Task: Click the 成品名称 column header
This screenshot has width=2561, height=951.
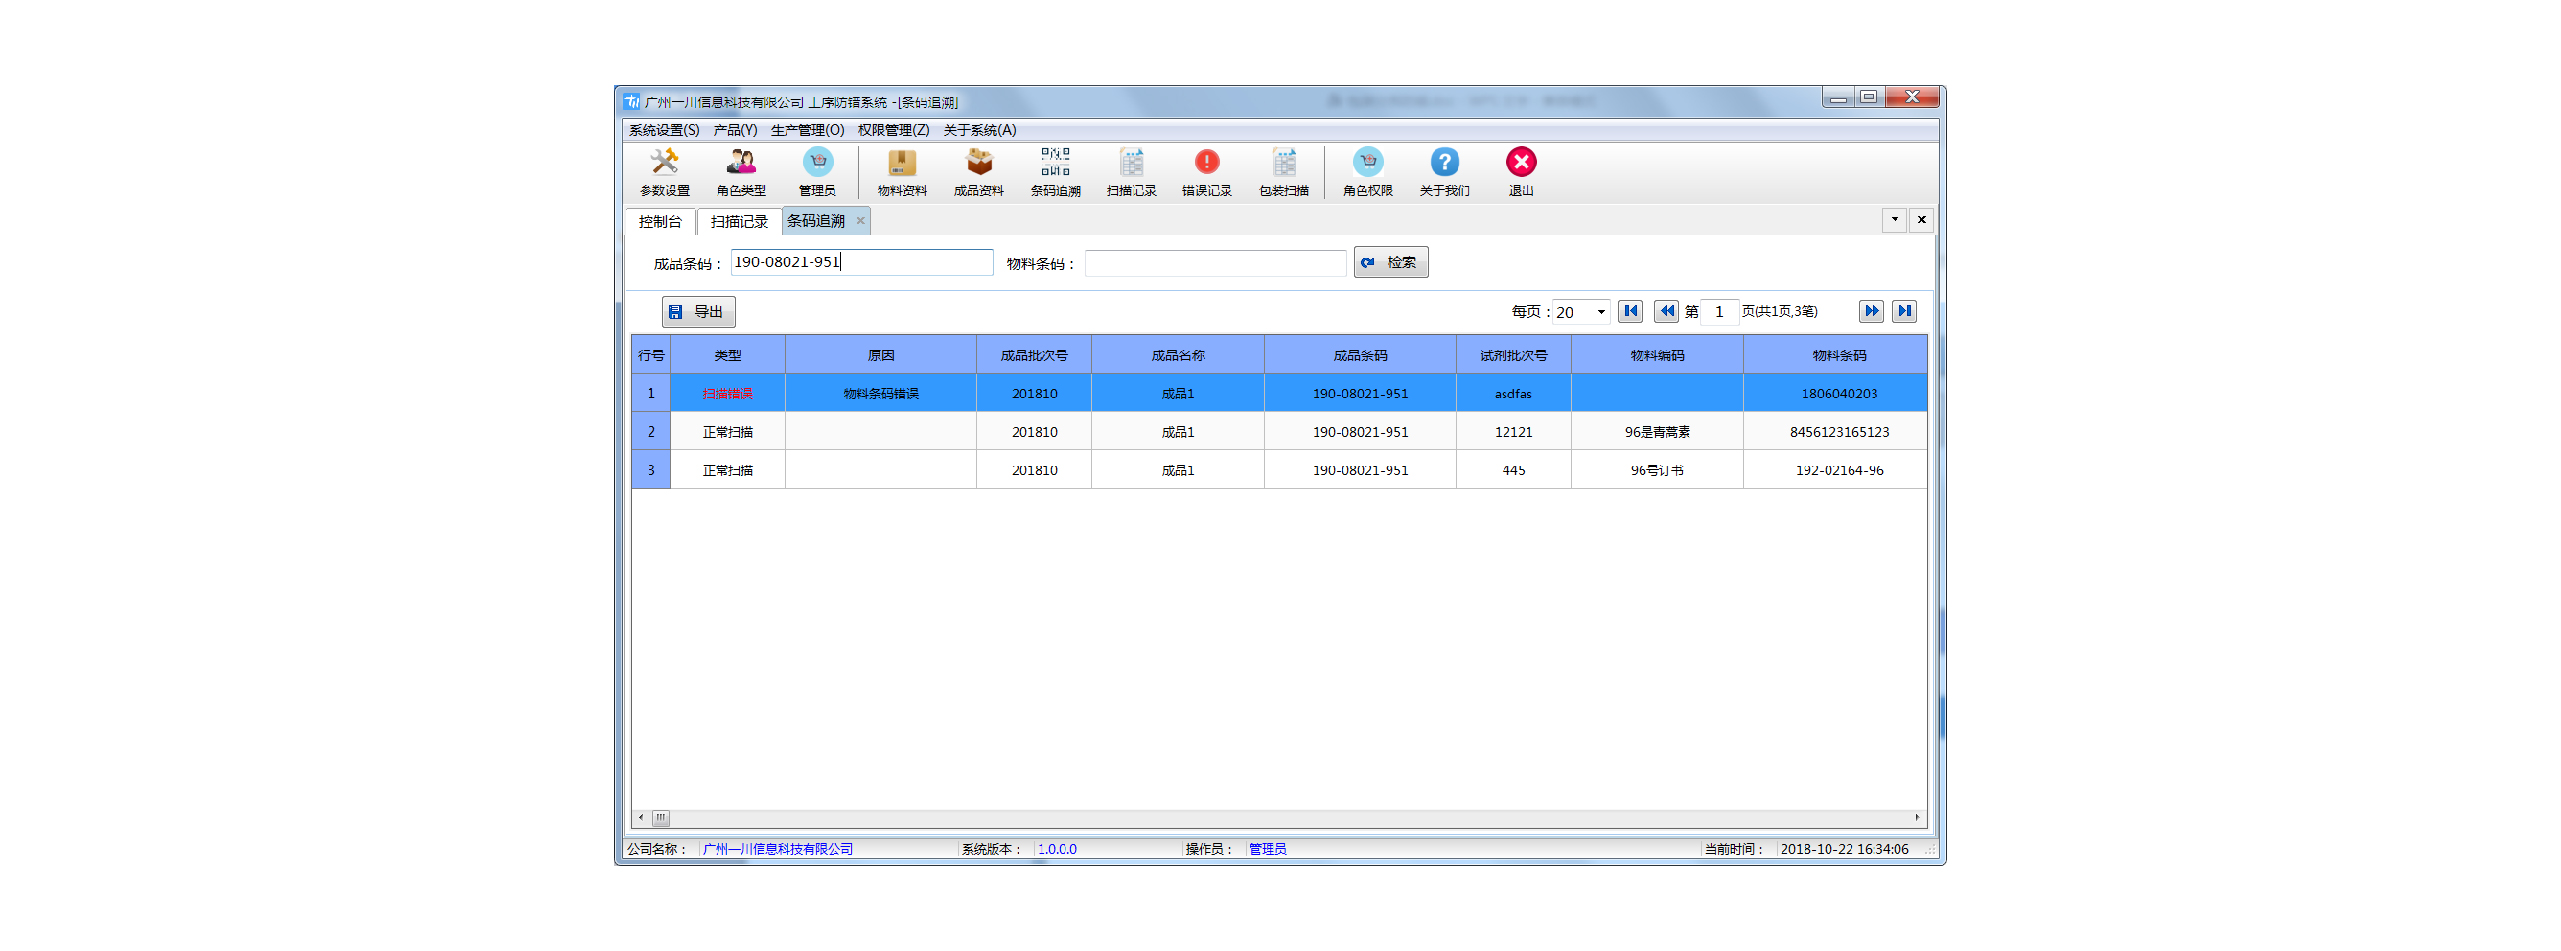Action: point(1178,355)
